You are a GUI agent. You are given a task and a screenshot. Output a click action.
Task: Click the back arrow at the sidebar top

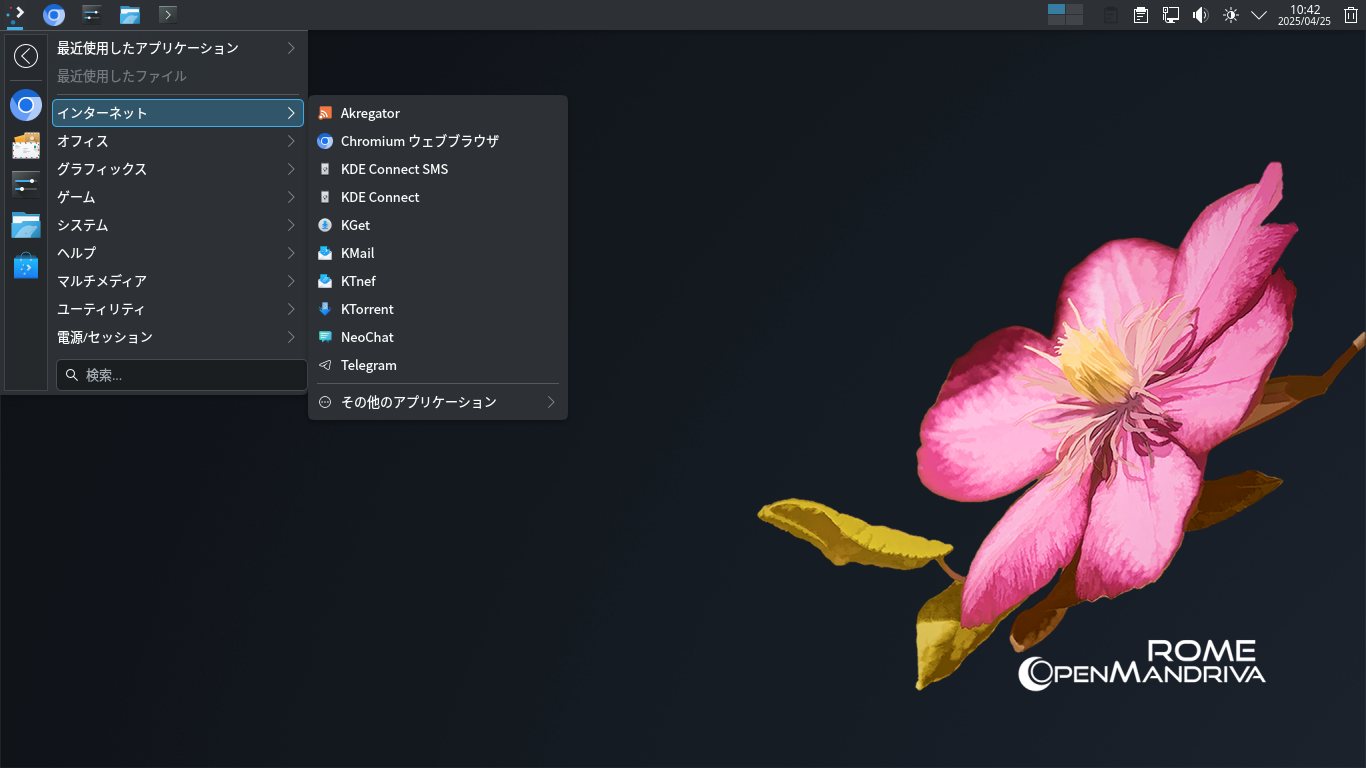26,56
